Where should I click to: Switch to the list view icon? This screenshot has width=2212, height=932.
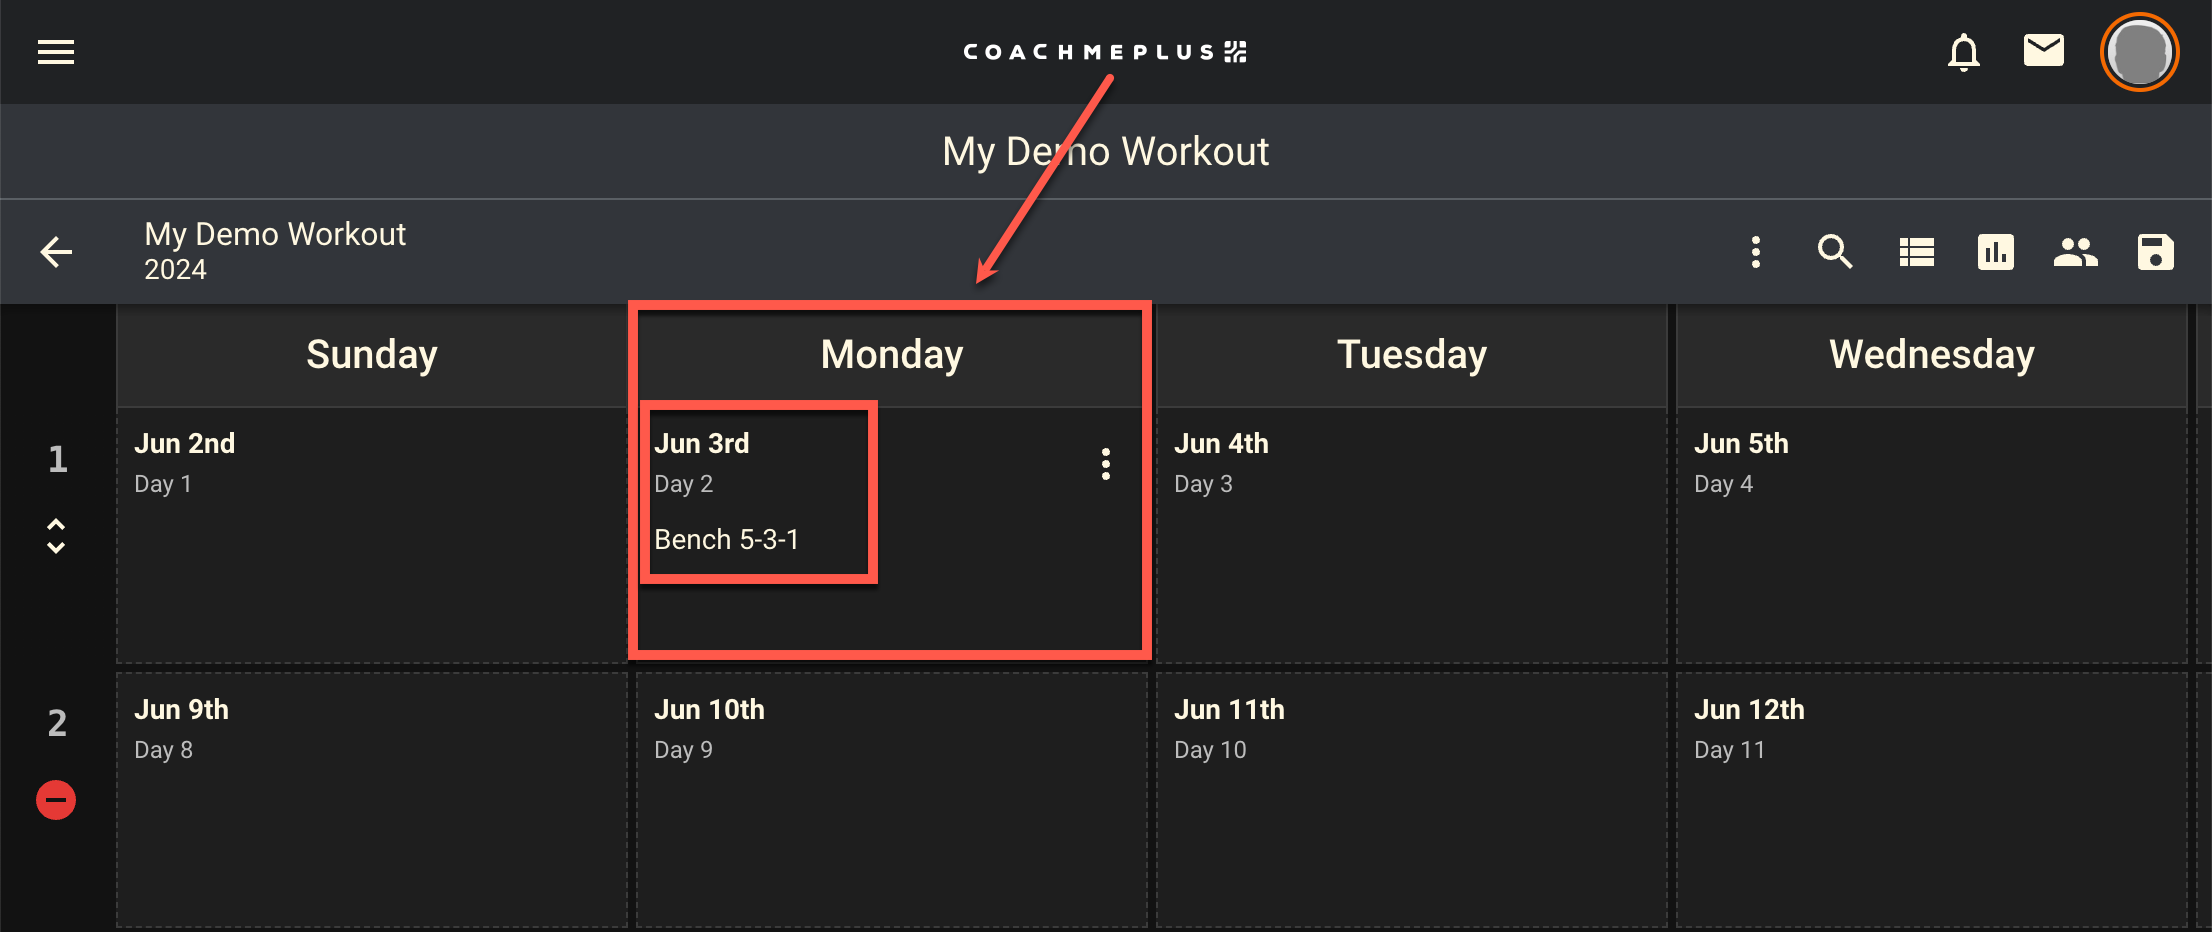(x=1916, y=252)
